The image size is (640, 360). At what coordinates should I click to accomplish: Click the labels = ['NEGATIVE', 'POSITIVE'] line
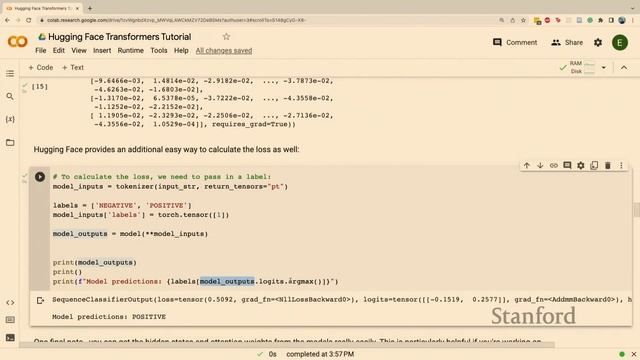[x=122, y=205]
